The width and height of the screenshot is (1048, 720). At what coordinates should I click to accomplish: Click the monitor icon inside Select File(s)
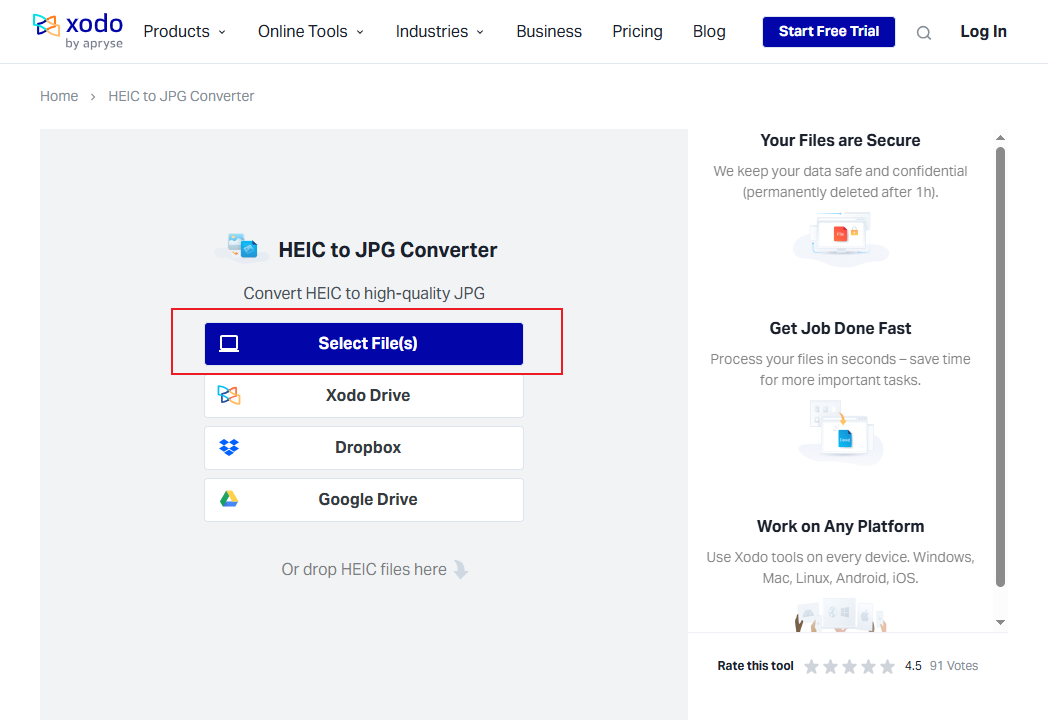click(229, 342)
